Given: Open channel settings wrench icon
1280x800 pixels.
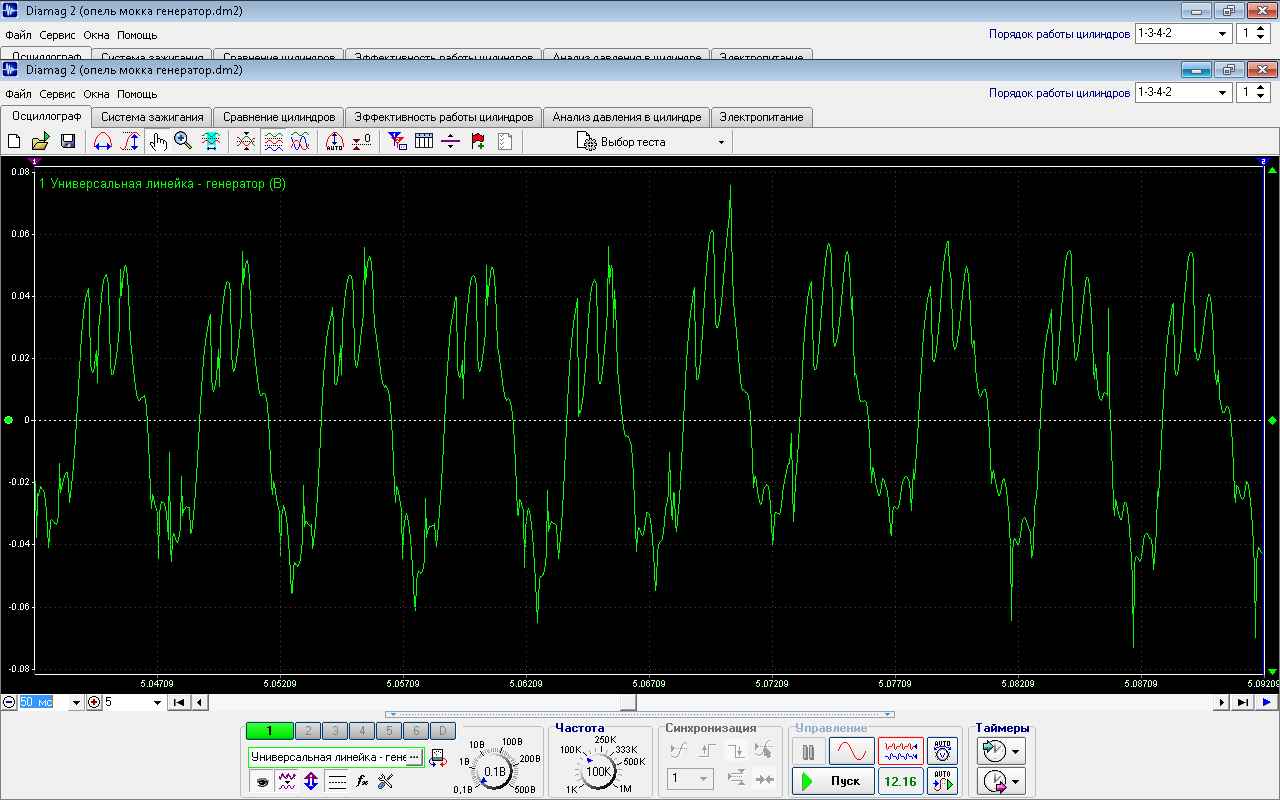Looking at the screenshot, I should pyautogui.click(x=386, y=781).
